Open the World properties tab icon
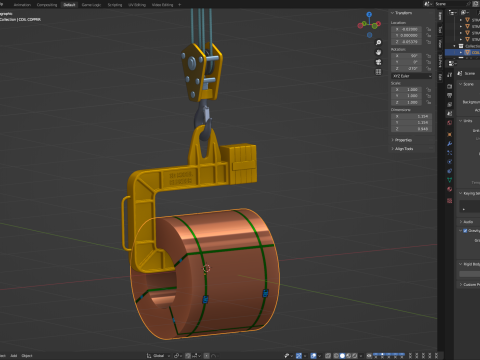Screen dimensions: 480x360 point(449,123)
